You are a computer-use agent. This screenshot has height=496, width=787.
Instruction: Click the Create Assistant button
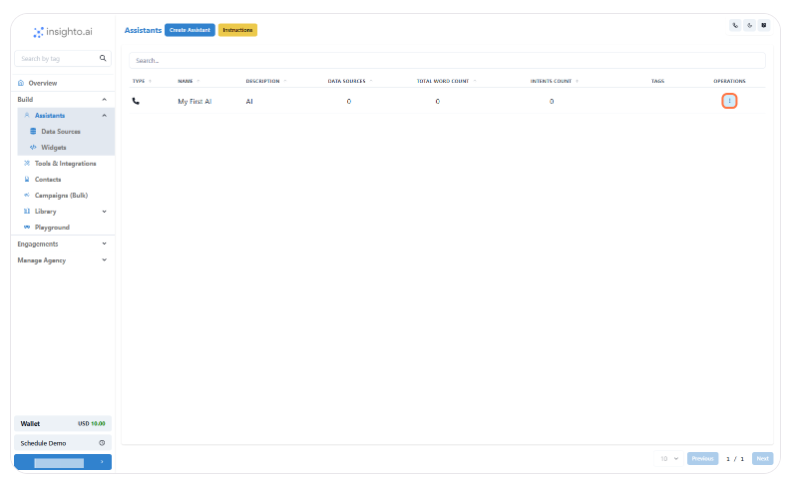coord(190,30)
